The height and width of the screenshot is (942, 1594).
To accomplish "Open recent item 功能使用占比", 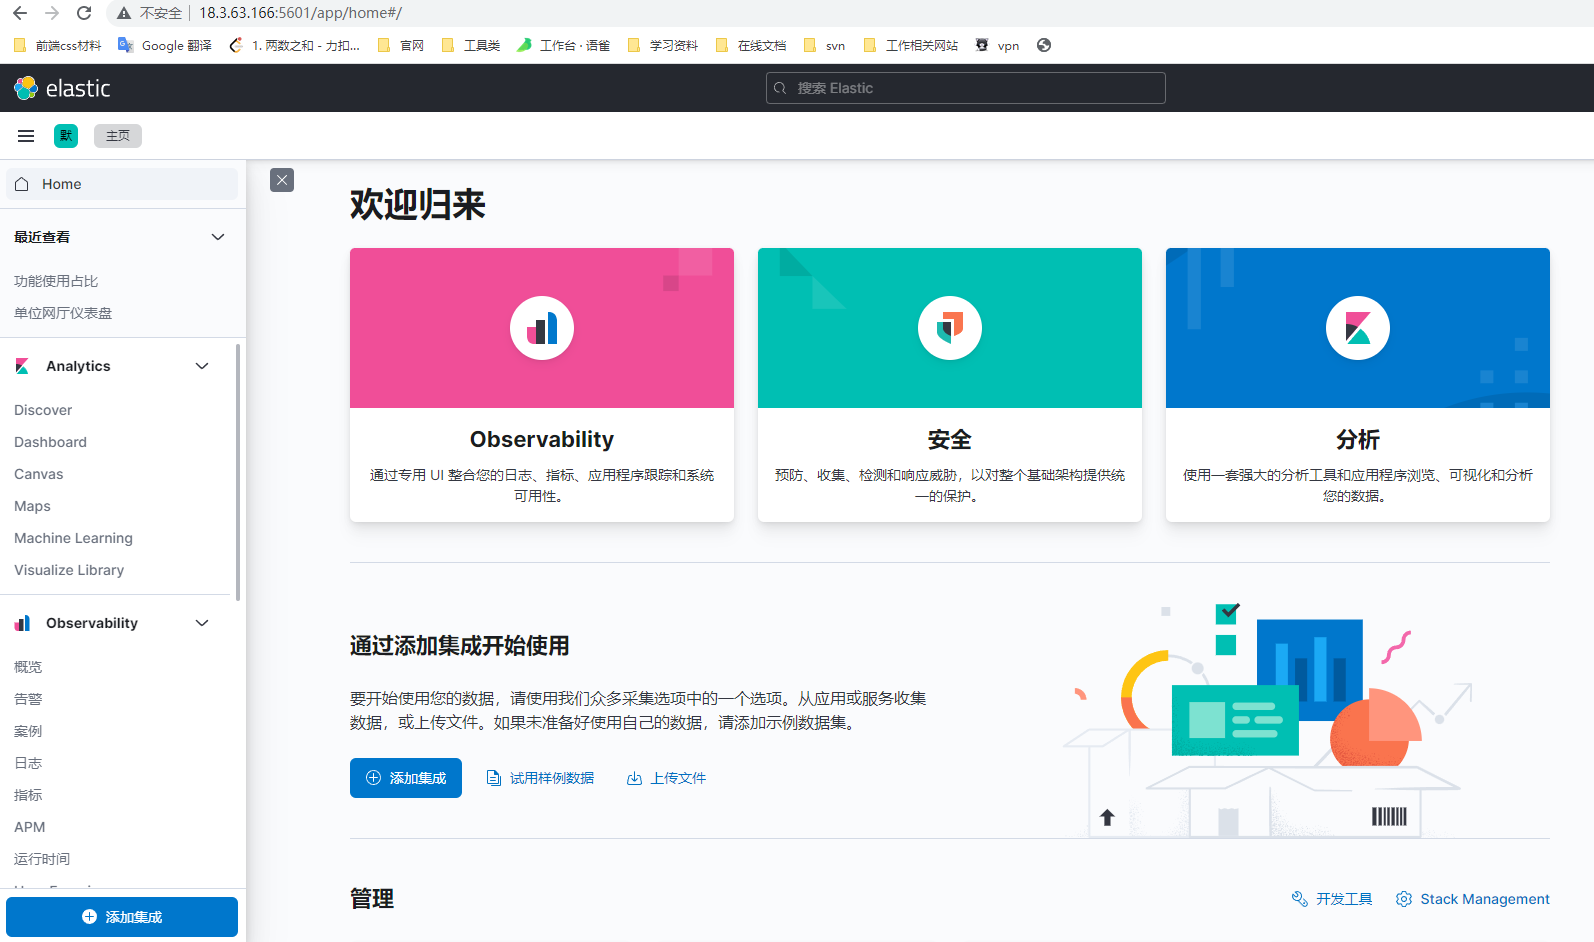I will click(x=56, y=281).
